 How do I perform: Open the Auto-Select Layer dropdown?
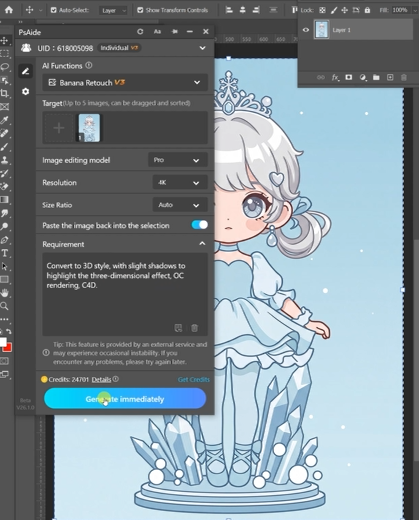pyautogui.click(x=113, y=10)
